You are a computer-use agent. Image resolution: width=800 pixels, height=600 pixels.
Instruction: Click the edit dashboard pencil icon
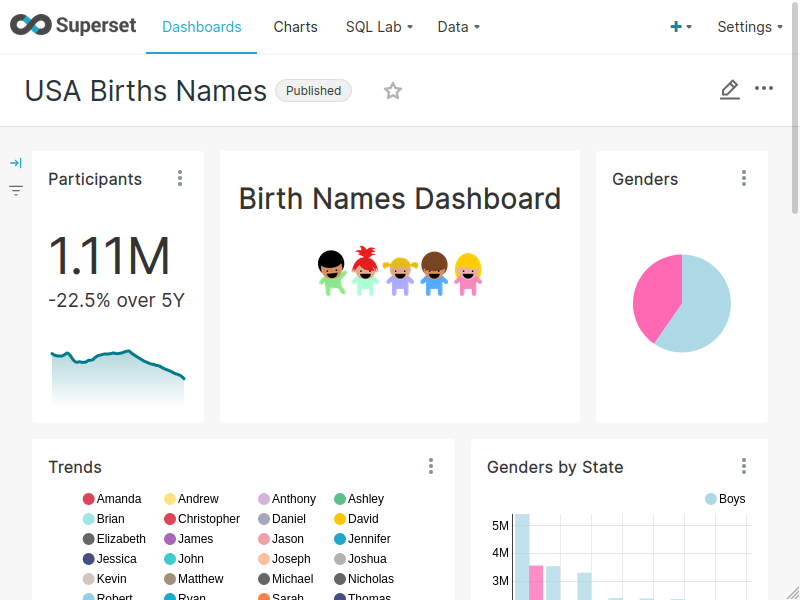pos(729,90)
